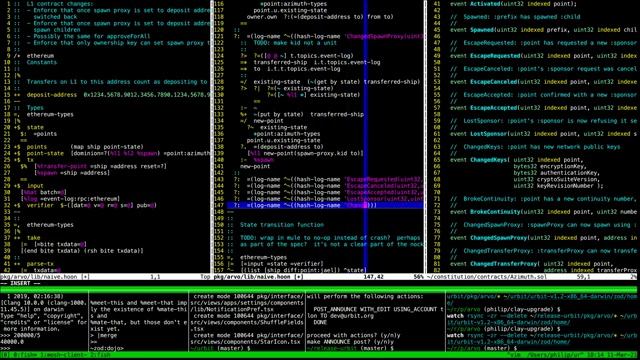The width and height of the screenshot is (640, 360).
Task: Click the 'Constants' comment in the left pane
Action: tap(42, 62)
